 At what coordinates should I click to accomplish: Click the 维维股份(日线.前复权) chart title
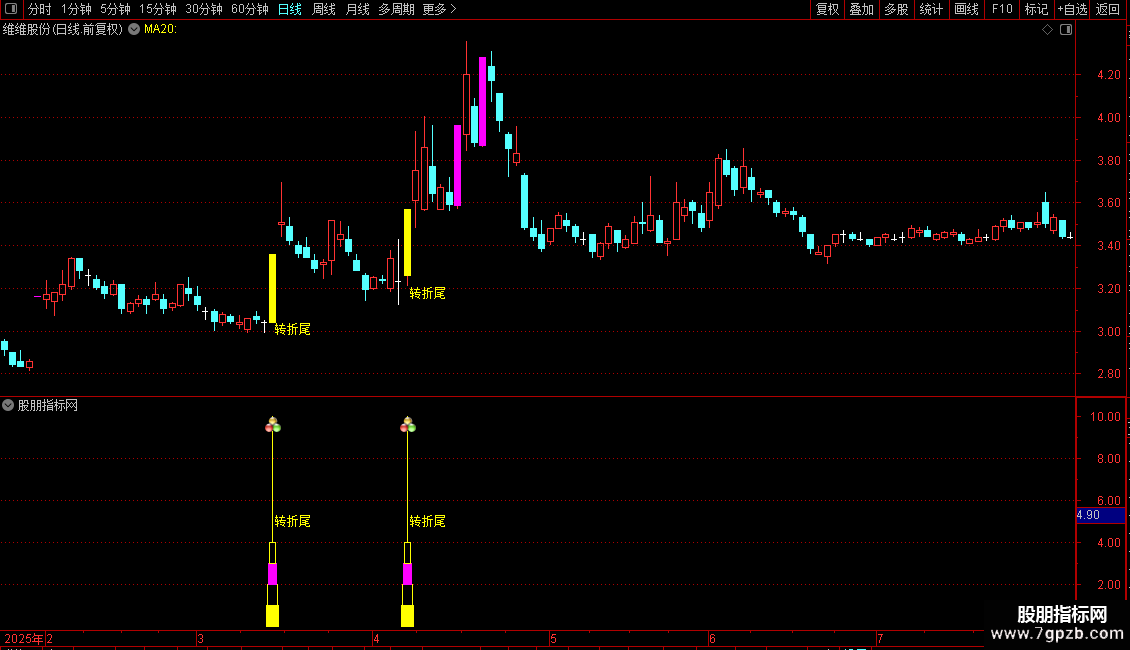tap(63, 30)
